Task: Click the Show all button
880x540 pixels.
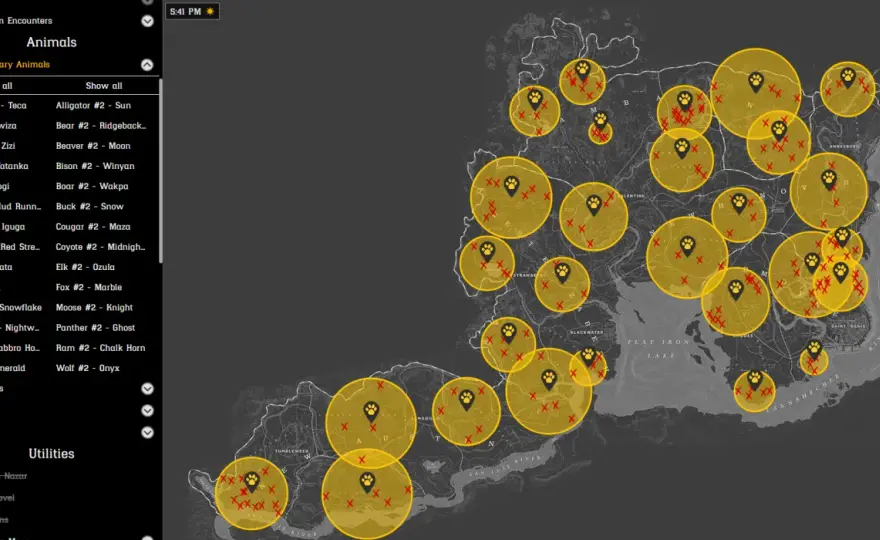Action: (104, 86)
